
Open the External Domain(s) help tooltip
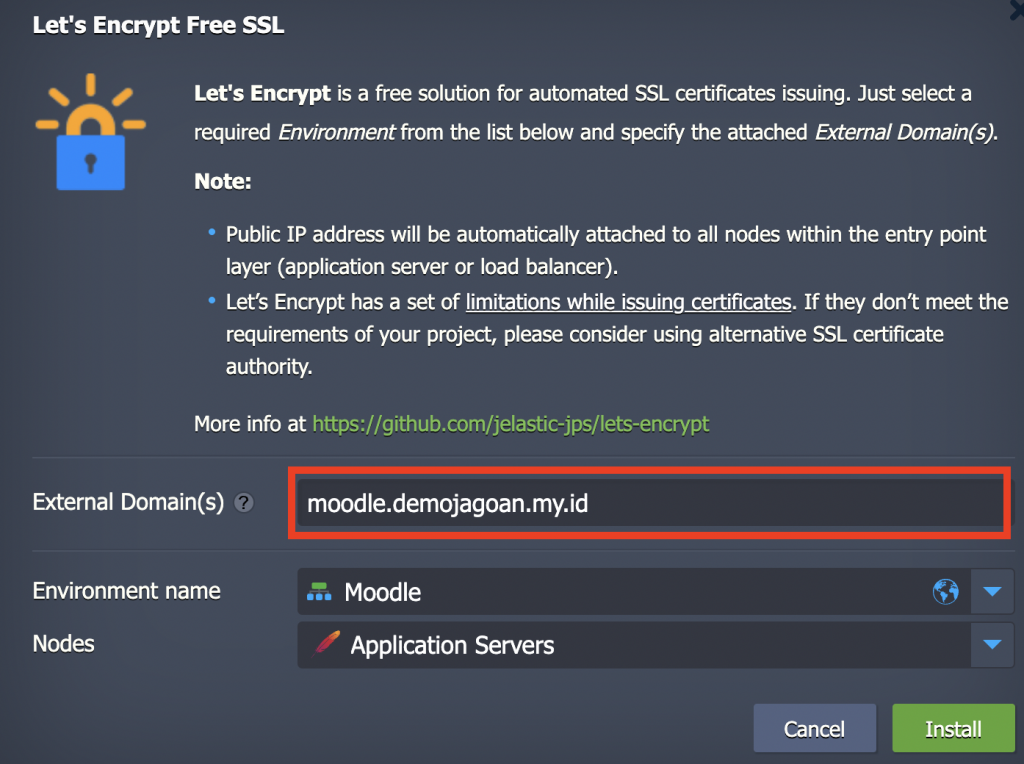pyautogui.click(x=242, y=503)
